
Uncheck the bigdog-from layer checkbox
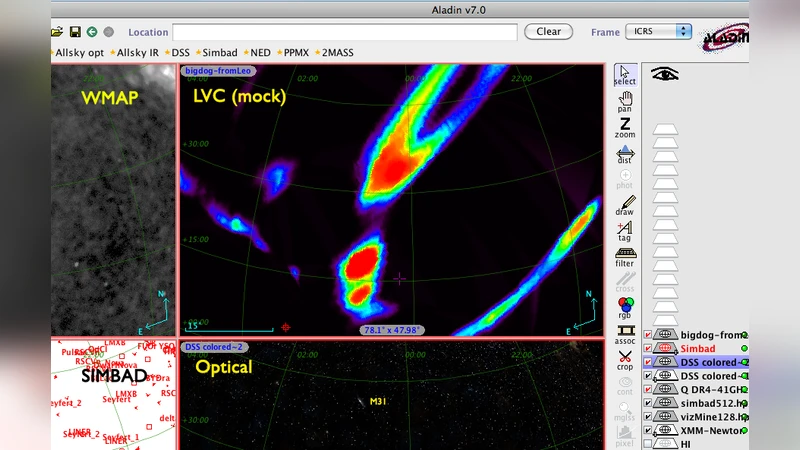point(648,335)
